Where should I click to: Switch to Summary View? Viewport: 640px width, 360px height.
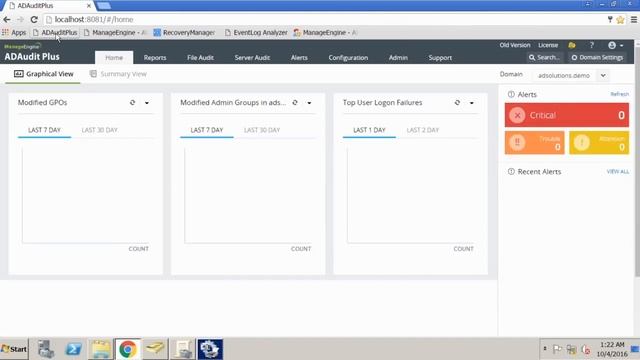118,74
